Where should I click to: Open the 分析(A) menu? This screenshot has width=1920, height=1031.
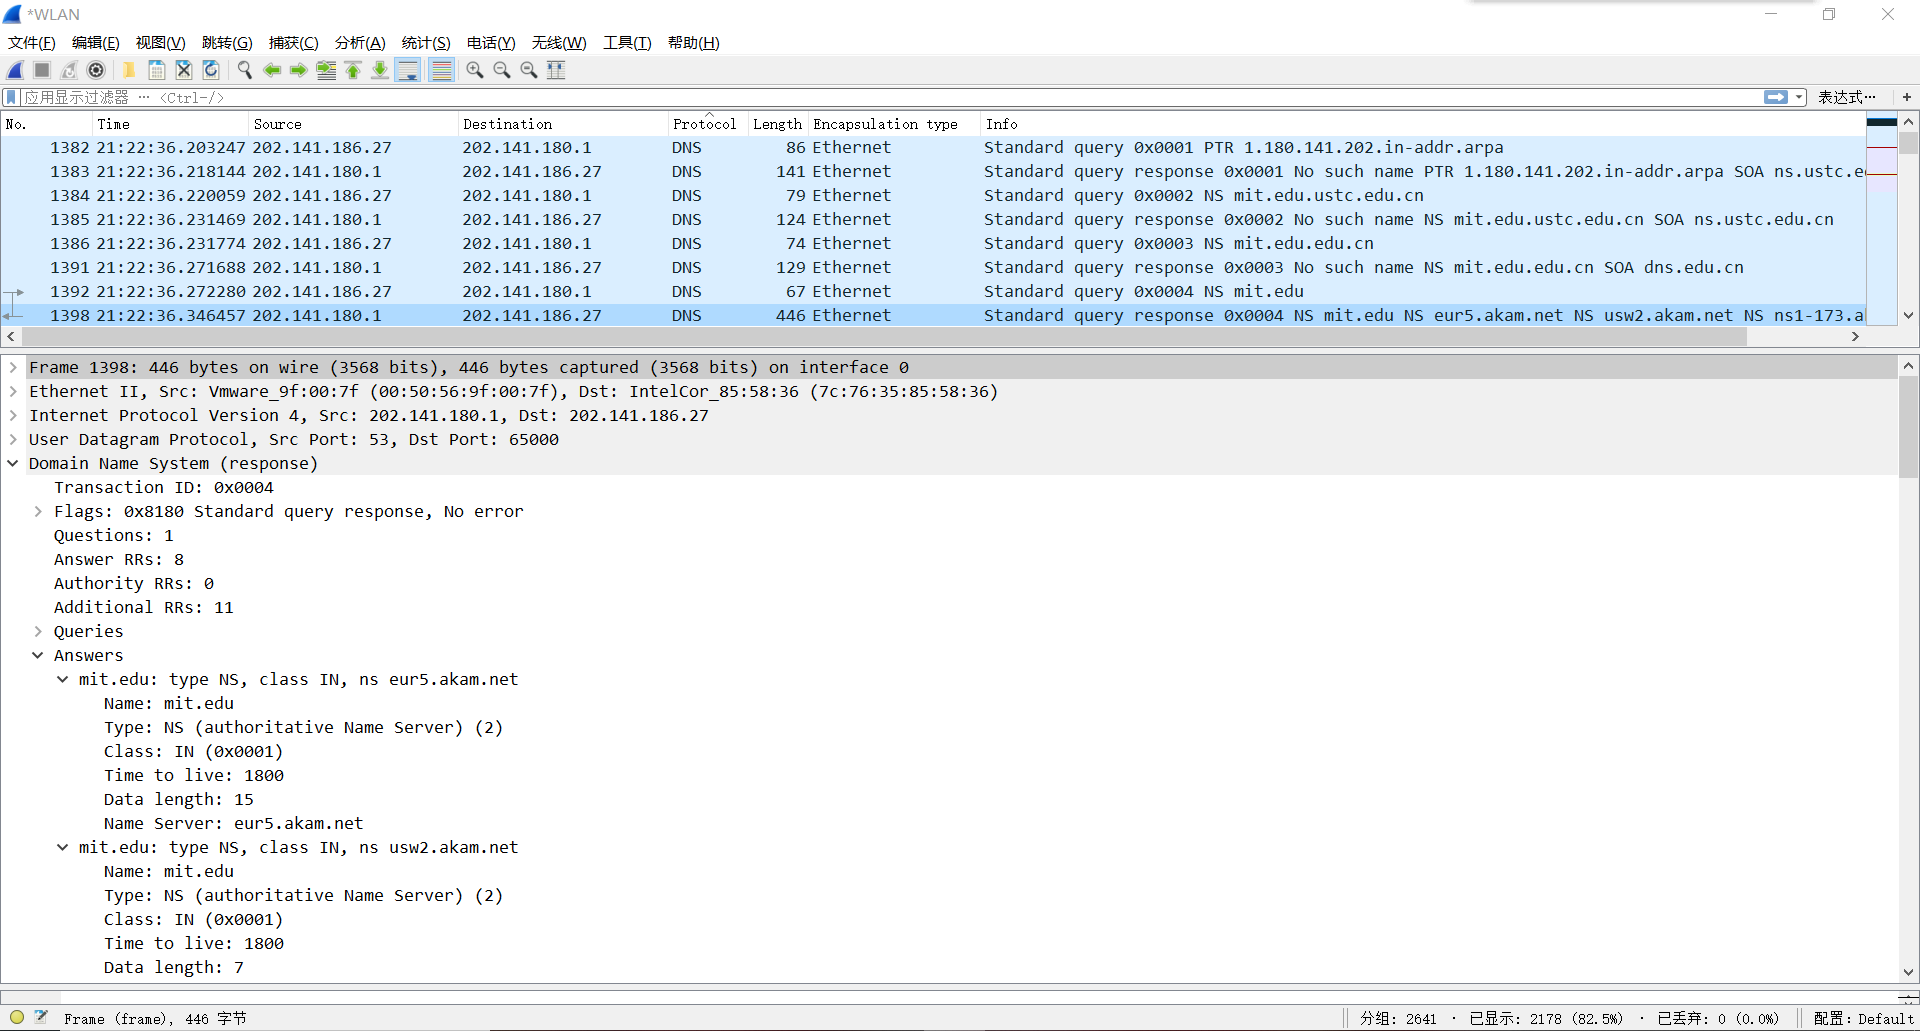360,42
